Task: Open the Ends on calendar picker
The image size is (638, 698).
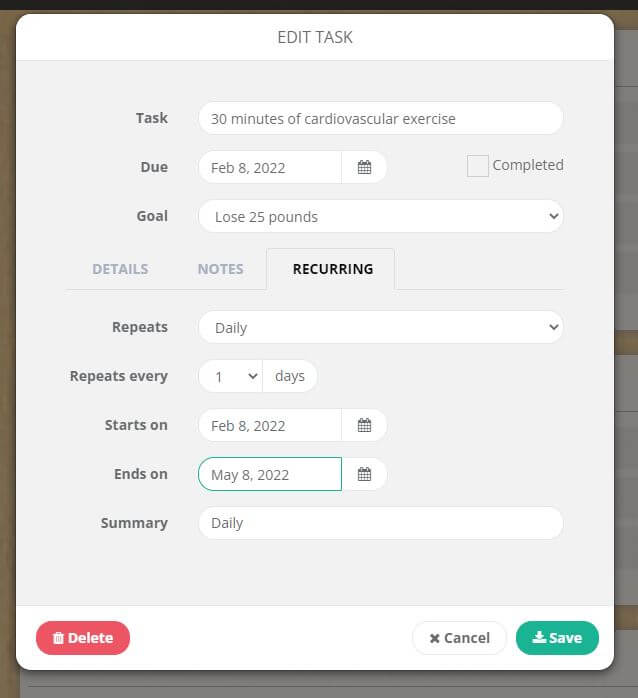Action: click(364, 474)
